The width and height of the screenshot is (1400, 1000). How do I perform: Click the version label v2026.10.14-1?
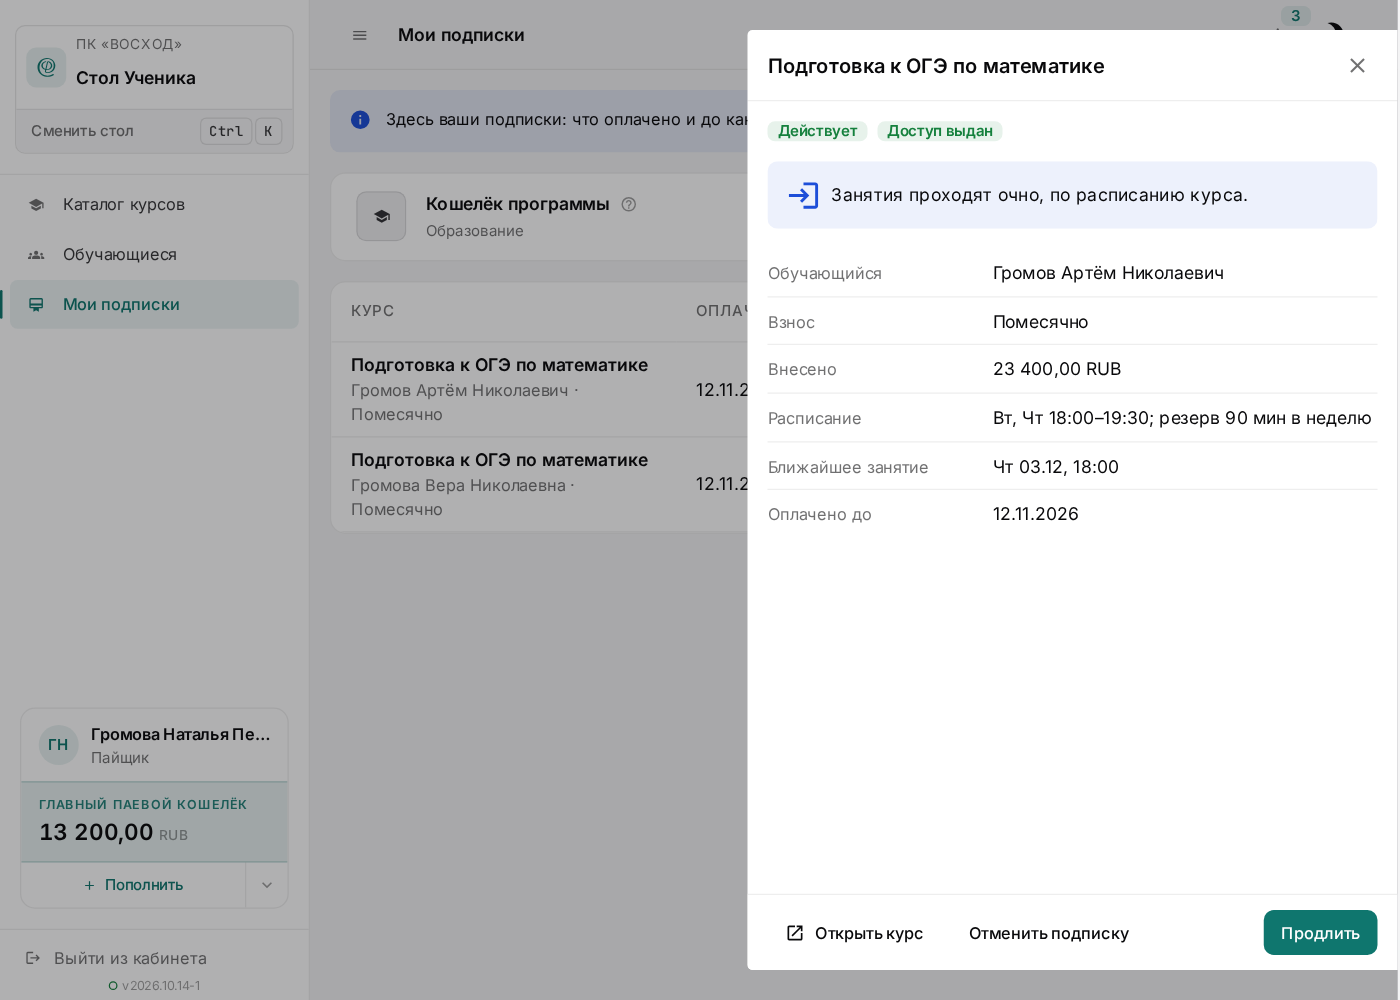tap(161, 986)
